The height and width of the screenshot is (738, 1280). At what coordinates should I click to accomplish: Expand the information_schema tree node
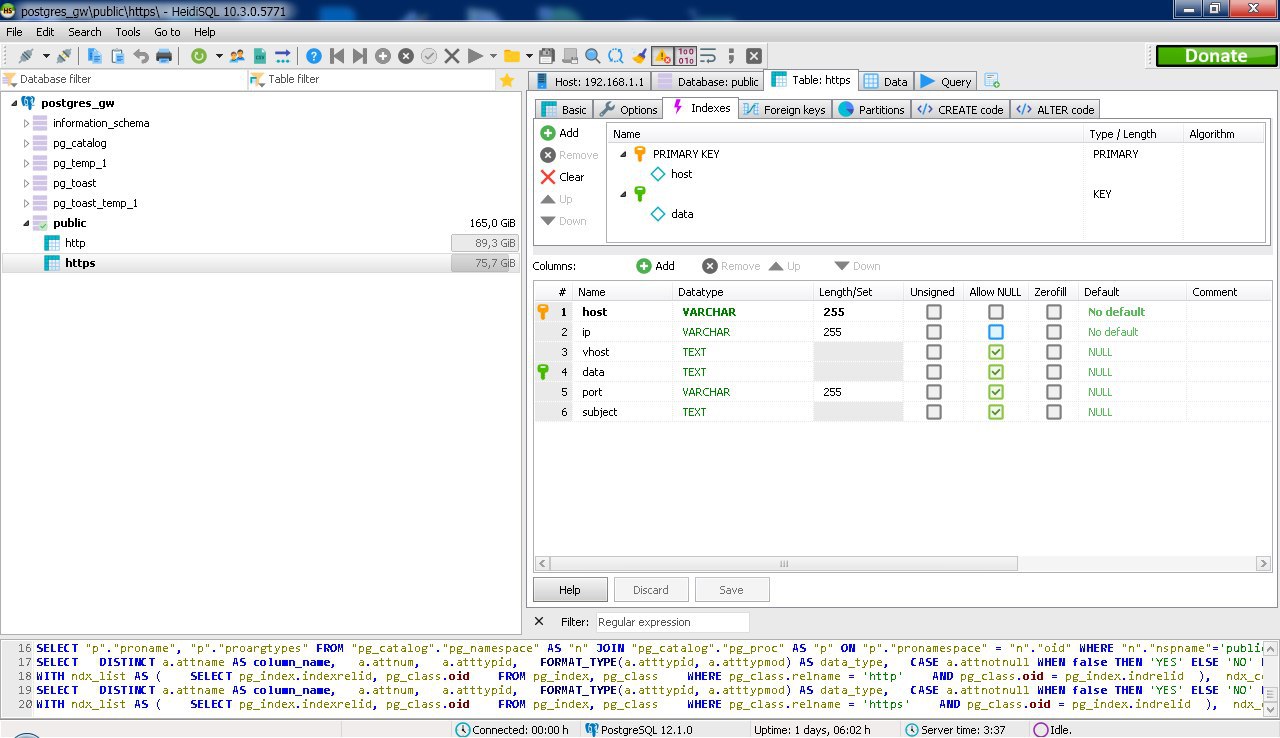click(x=27, y=123)
